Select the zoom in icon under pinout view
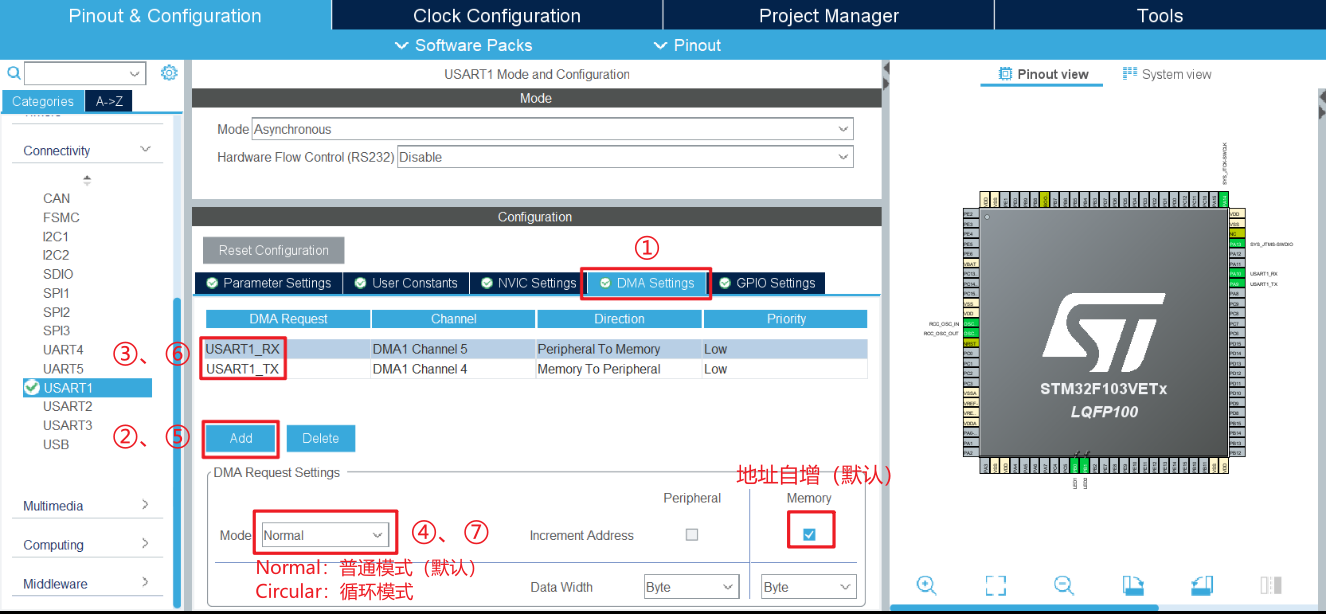Image resolution: width=1326 pixels, height=614 pixels. click(x=927, y=585)
